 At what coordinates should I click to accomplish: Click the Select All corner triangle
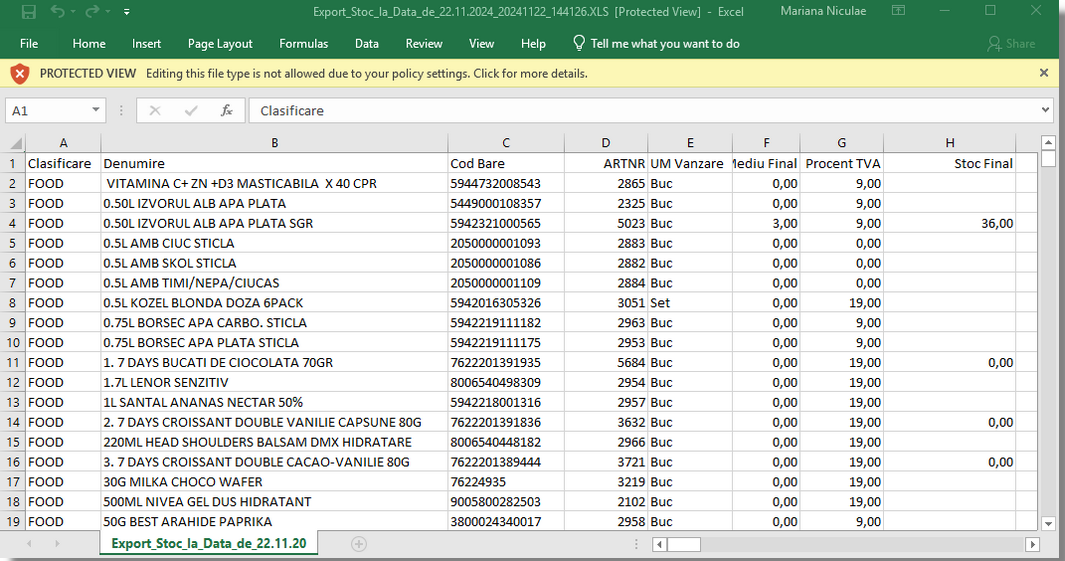(x=16, y=143)
